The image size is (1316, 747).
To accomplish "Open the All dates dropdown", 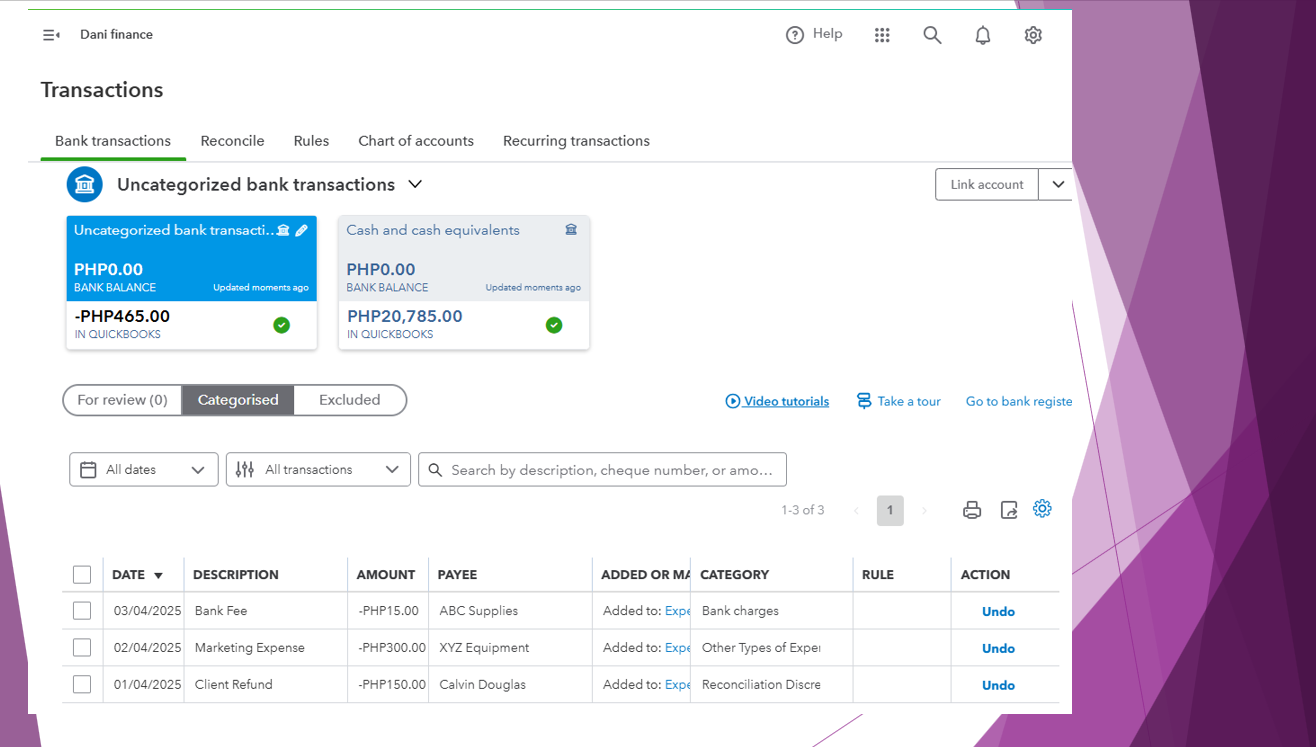I will (x=144, y=470).
